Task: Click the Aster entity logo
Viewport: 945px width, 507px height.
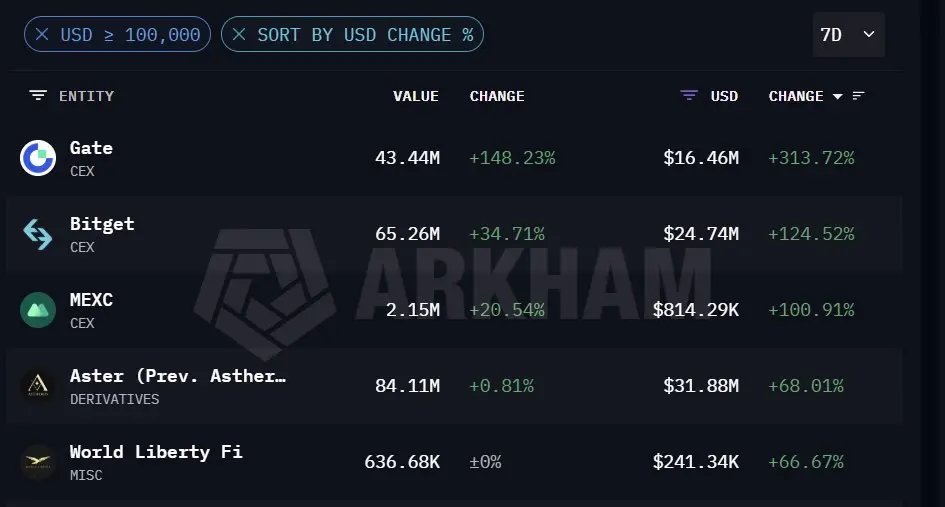Action: click(38, 386)
